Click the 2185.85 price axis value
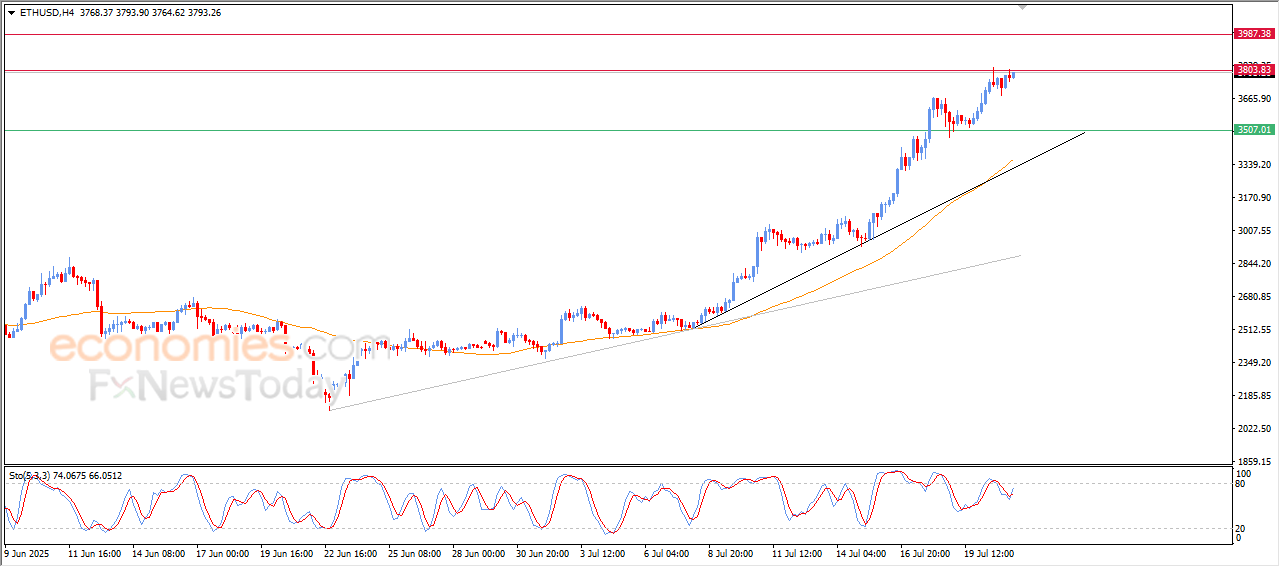This screenshot has width=1280, height=567. tap(1254, 396)
